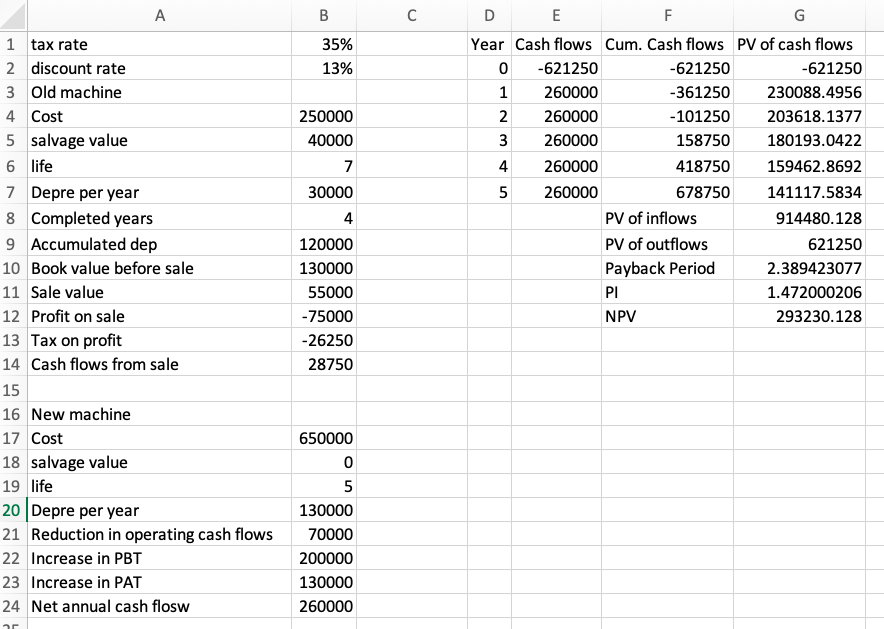Select column B header
This screenshot has width=884, height=629.
[x=324, y=16]
